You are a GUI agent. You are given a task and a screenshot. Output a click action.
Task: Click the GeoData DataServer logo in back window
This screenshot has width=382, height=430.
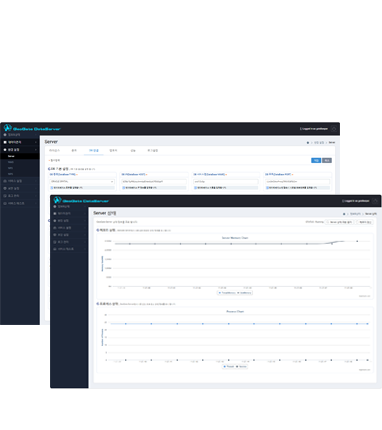coord(32,128)
